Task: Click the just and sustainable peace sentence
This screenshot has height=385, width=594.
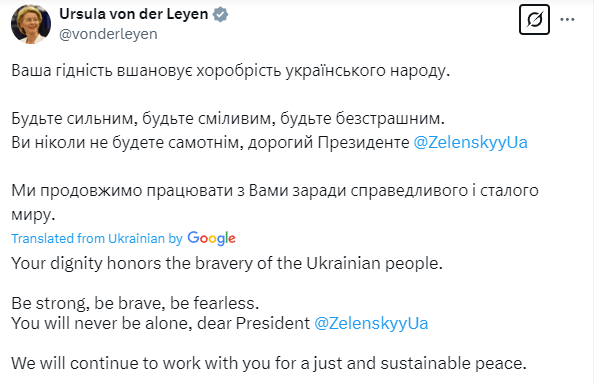Action: point(269,363)
